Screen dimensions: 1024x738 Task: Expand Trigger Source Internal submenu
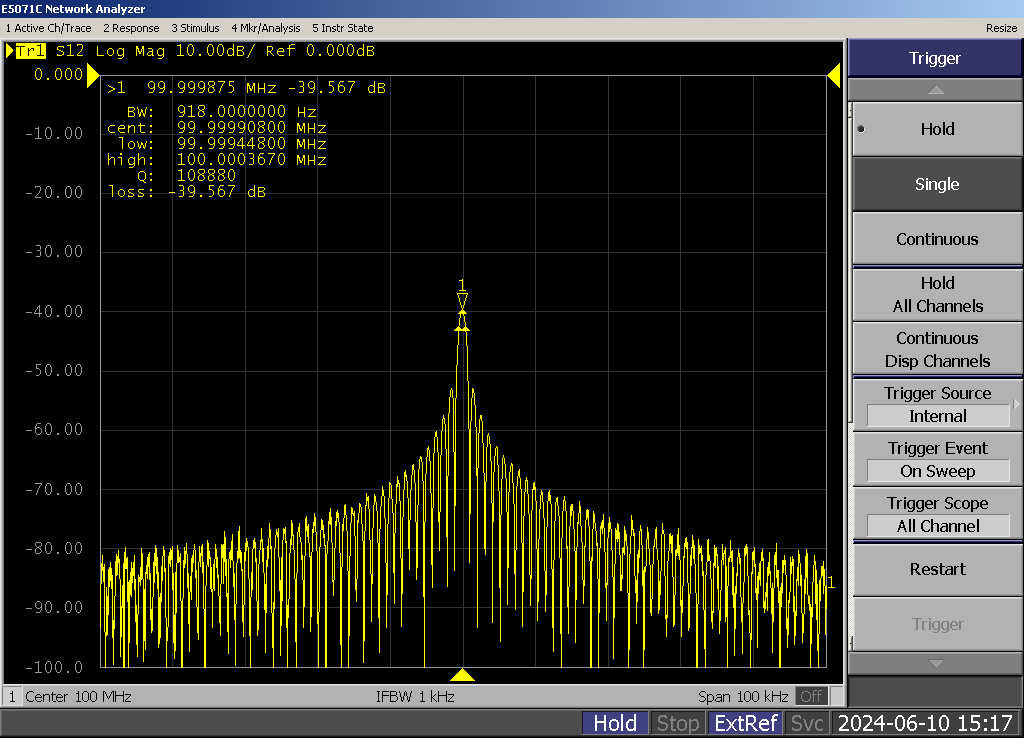(x=936, y=405)
